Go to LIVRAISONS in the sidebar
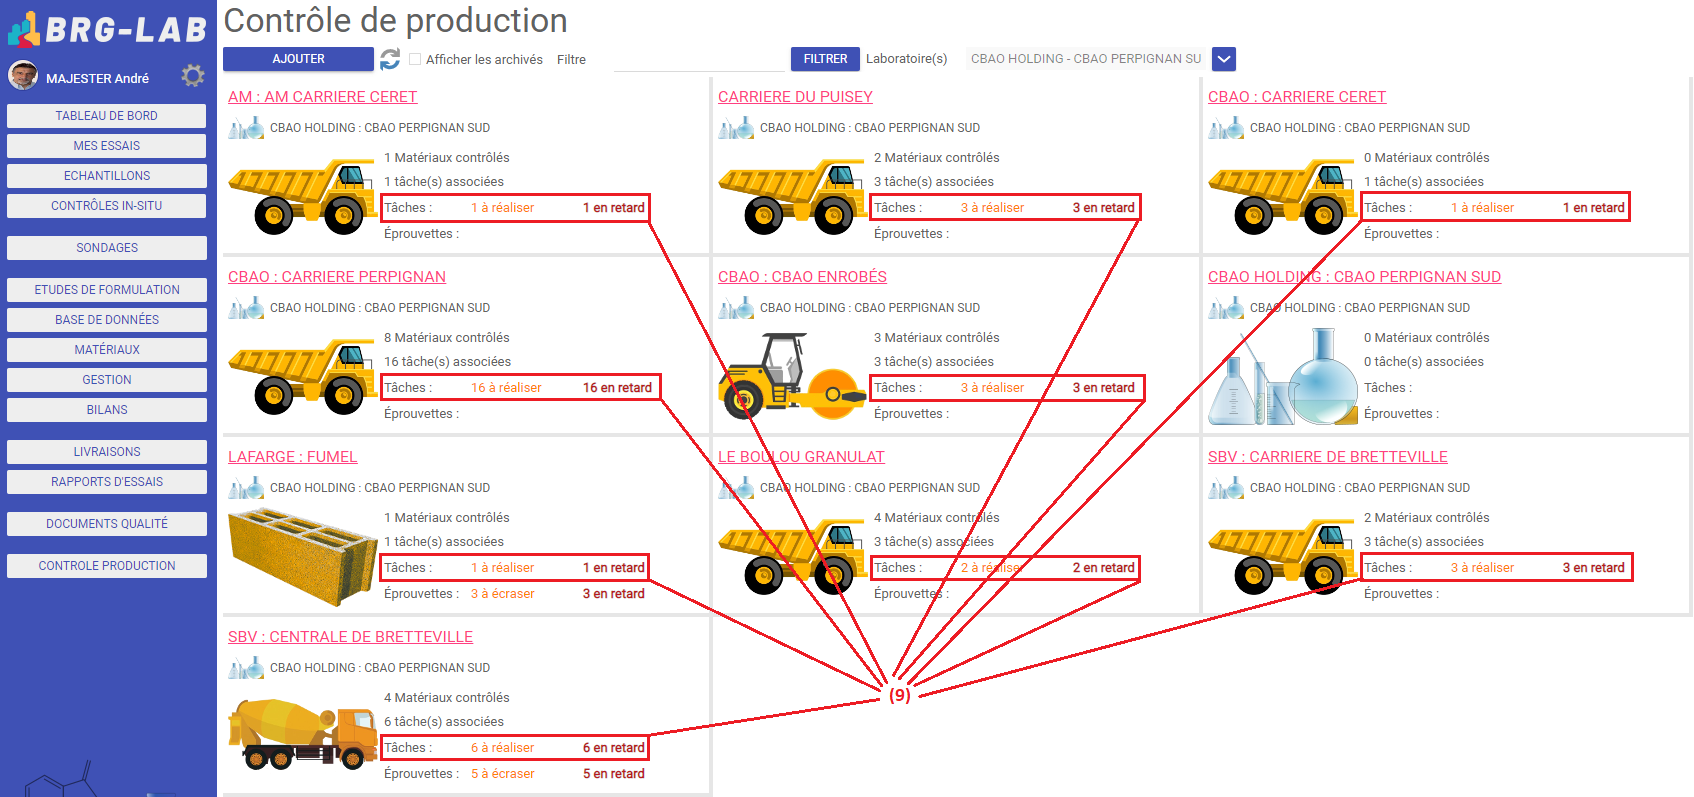The image size is (1694, 797). [x=107, y=452]
